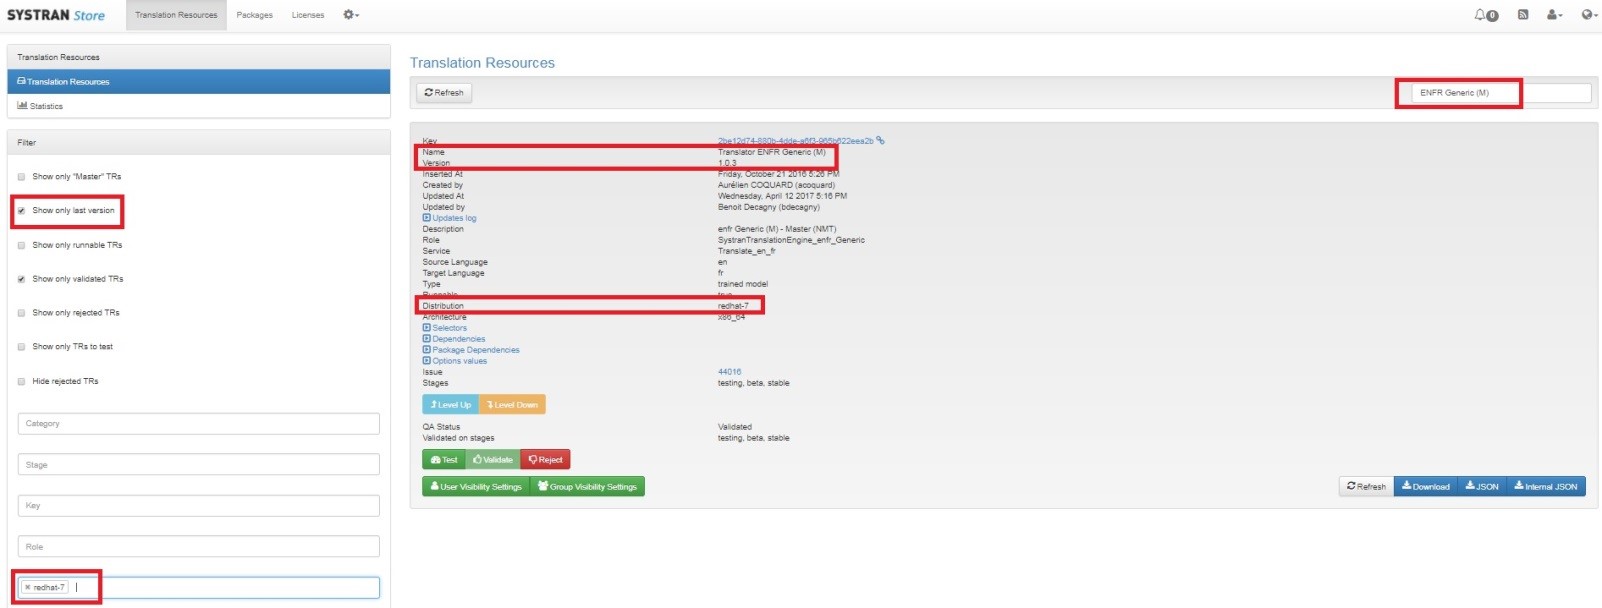The height and width of the screenshot is (608, 1602).
Task: Select the role SystranTranslationEngine_enfr_Generic
Action: (x=791, y=240)
